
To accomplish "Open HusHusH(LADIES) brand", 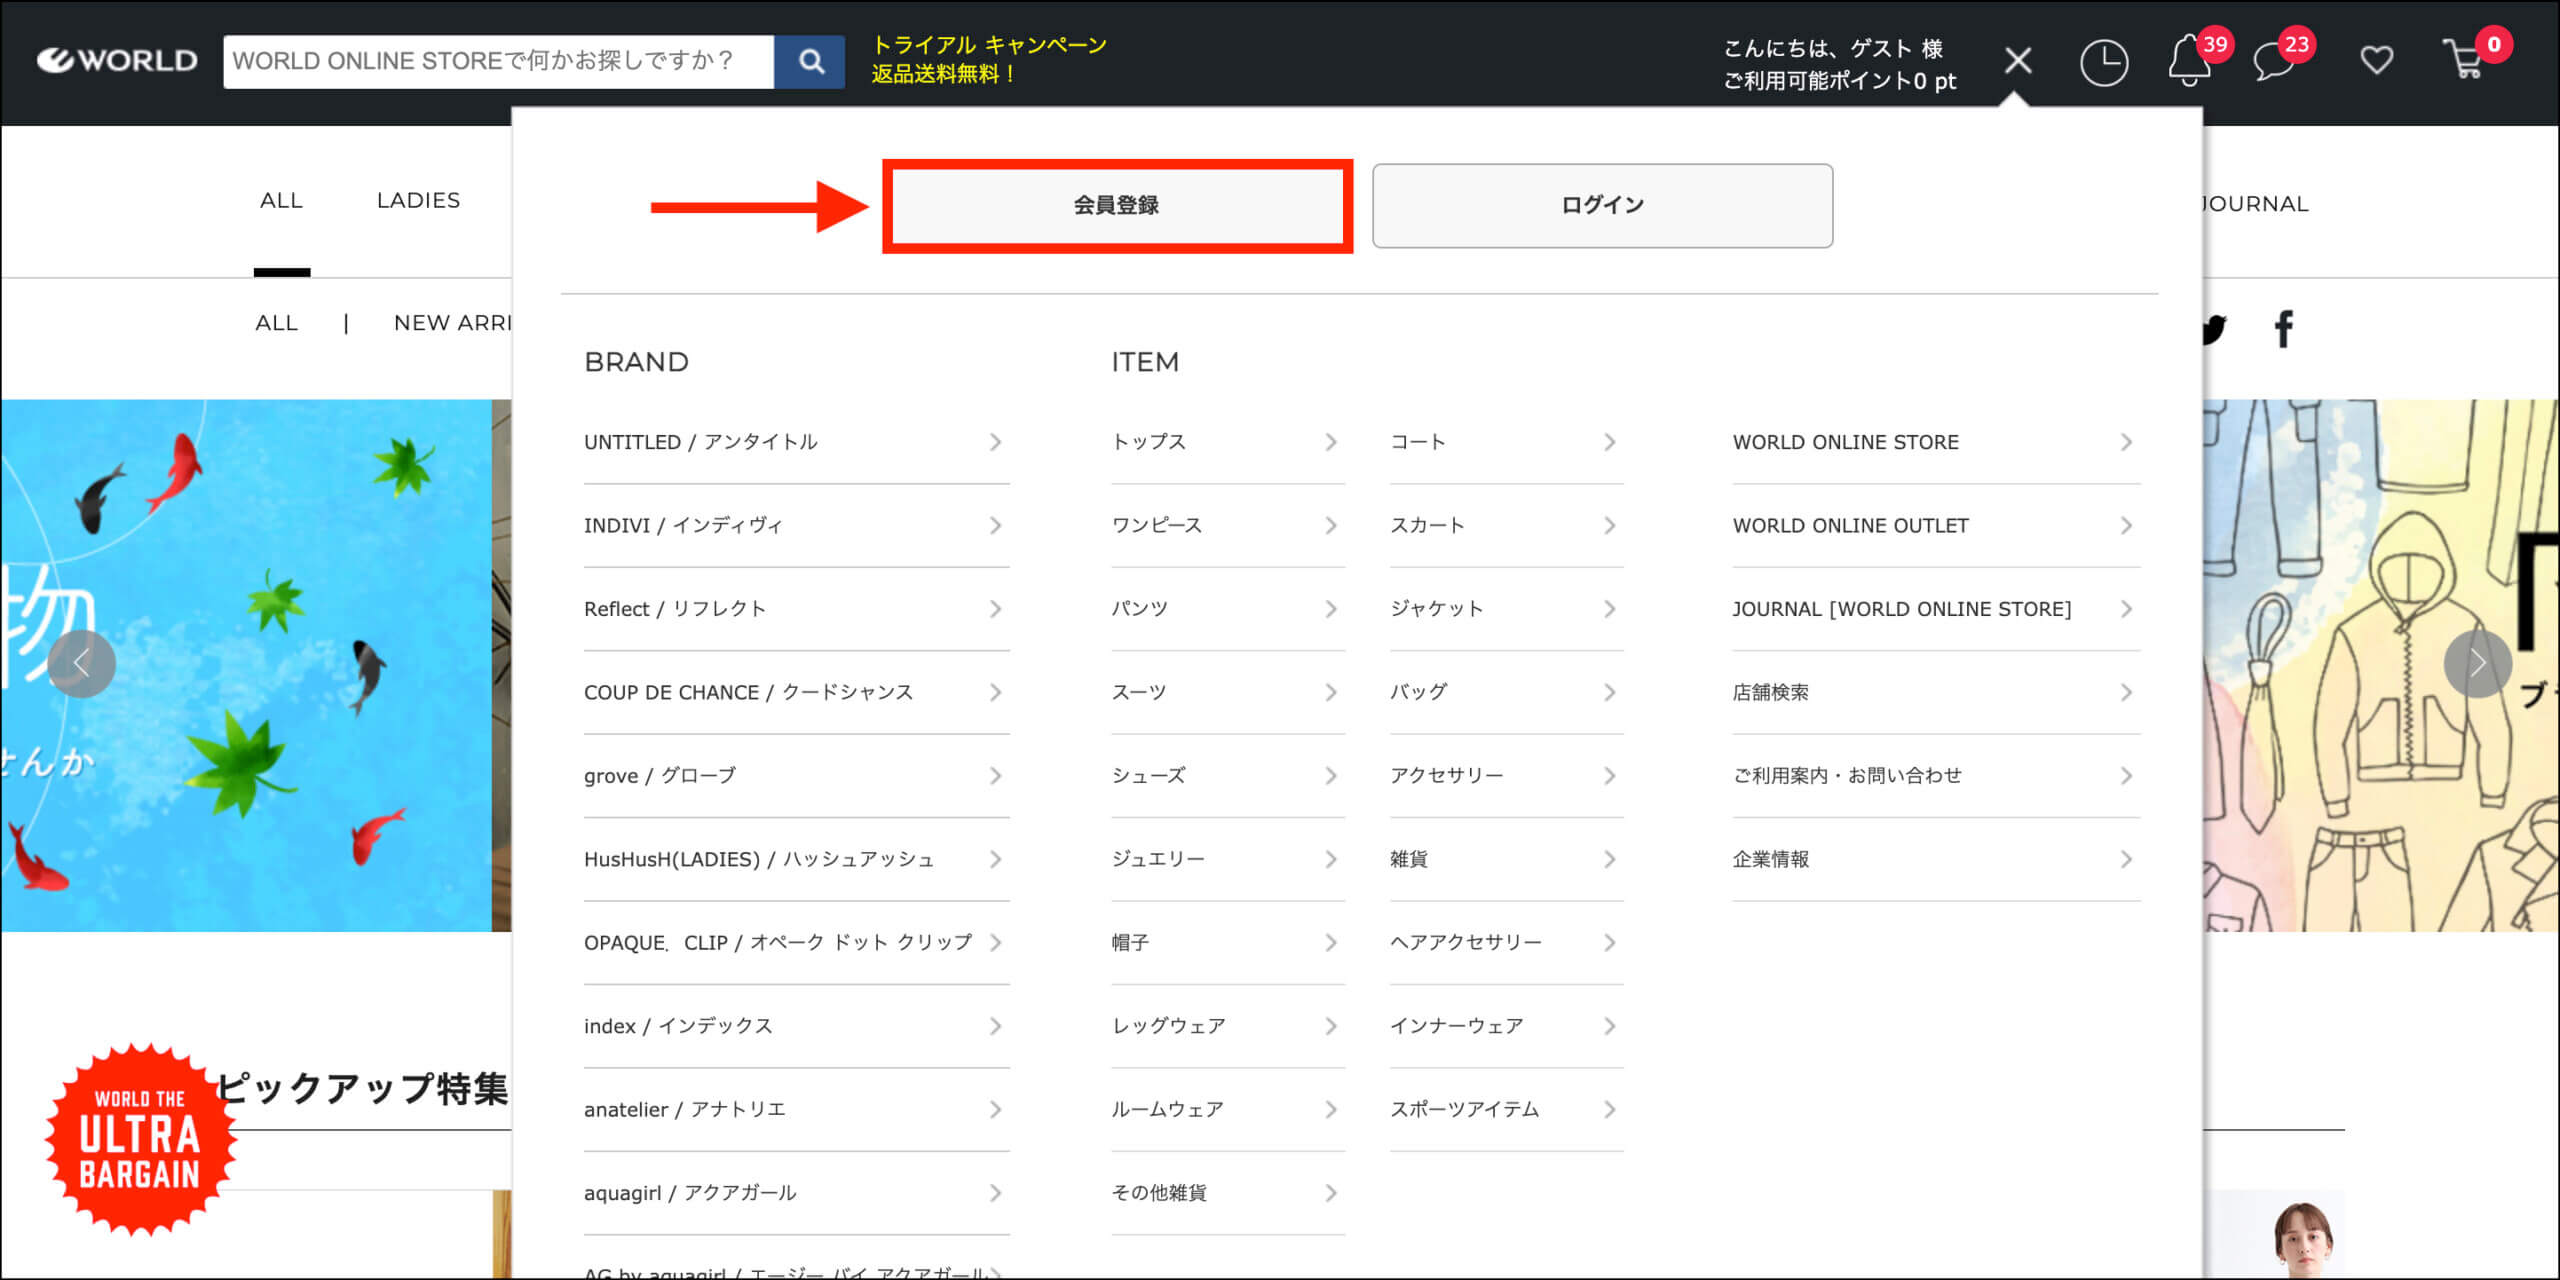I will coord(796,859).
